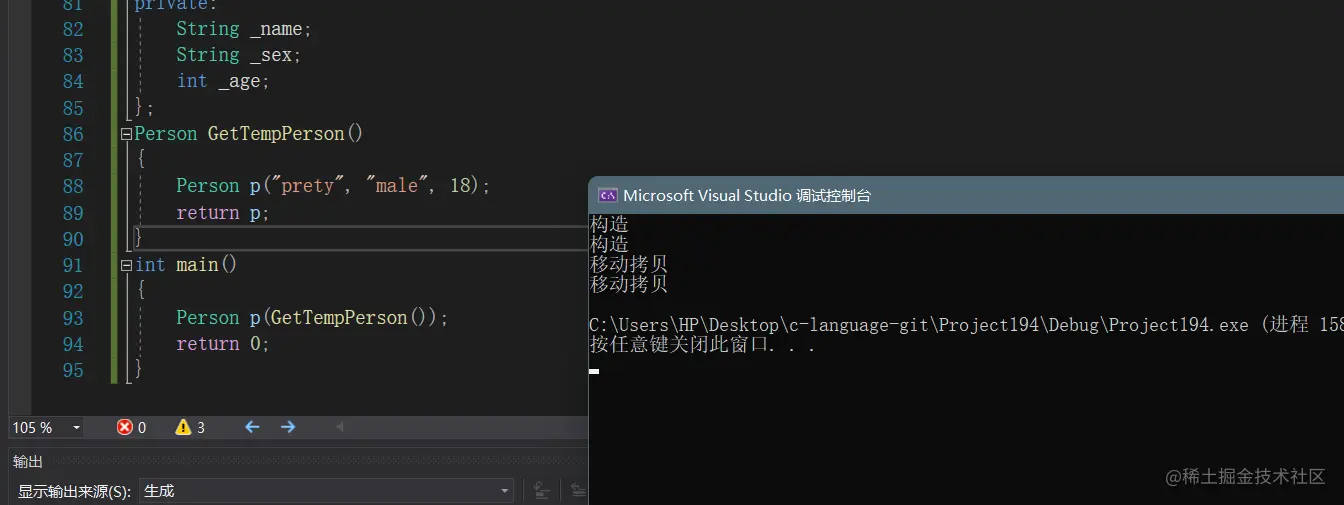
Task: Click the first disabled output toolbar icon
Action: pyautogui.click(x=541, y=490)
